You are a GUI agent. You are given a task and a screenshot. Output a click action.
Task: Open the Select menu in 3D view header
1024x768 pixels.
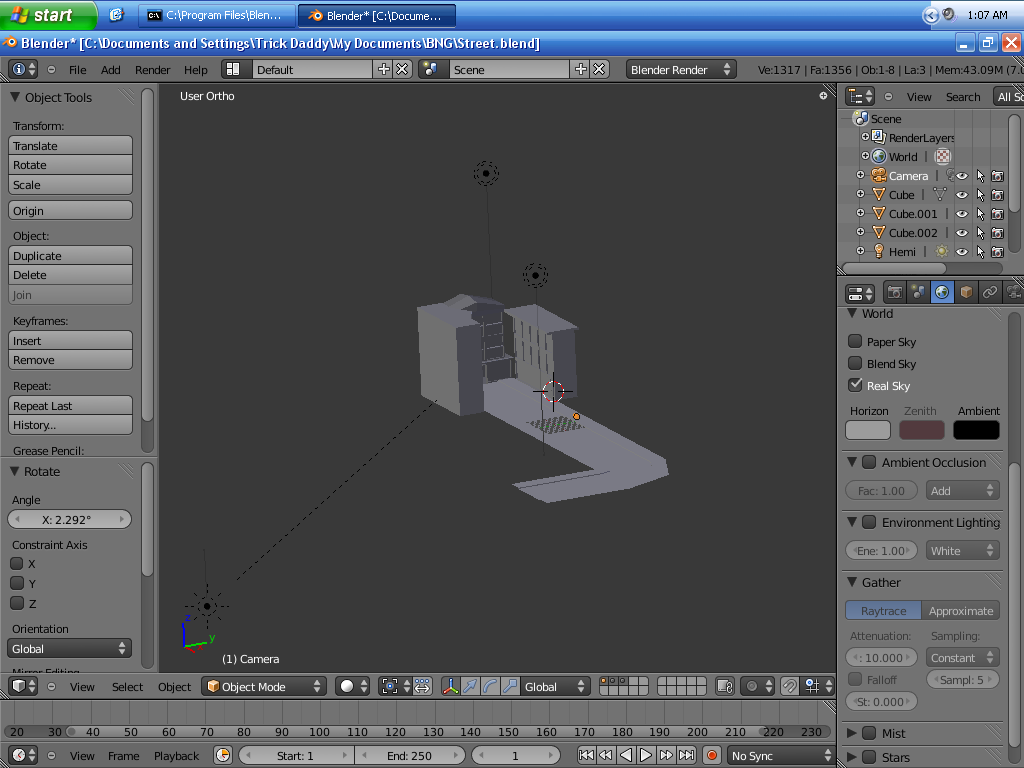pyautogui.click(x=127, y=687)
